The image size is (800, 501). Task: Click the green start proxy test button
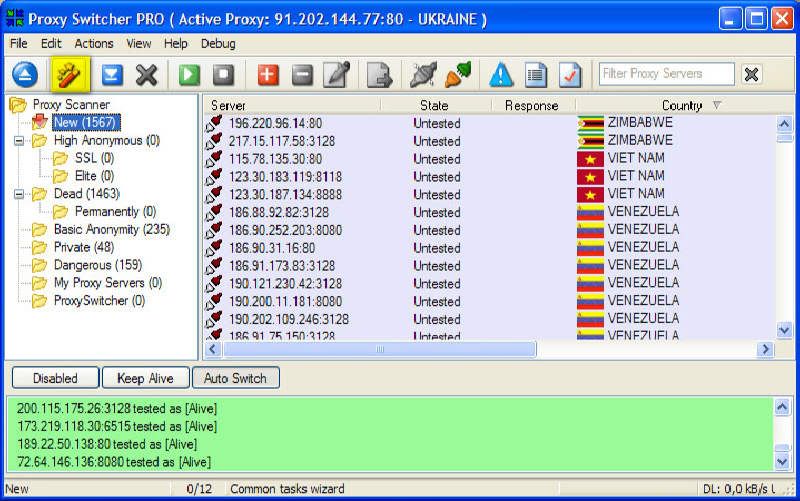[x=189, y=75]
